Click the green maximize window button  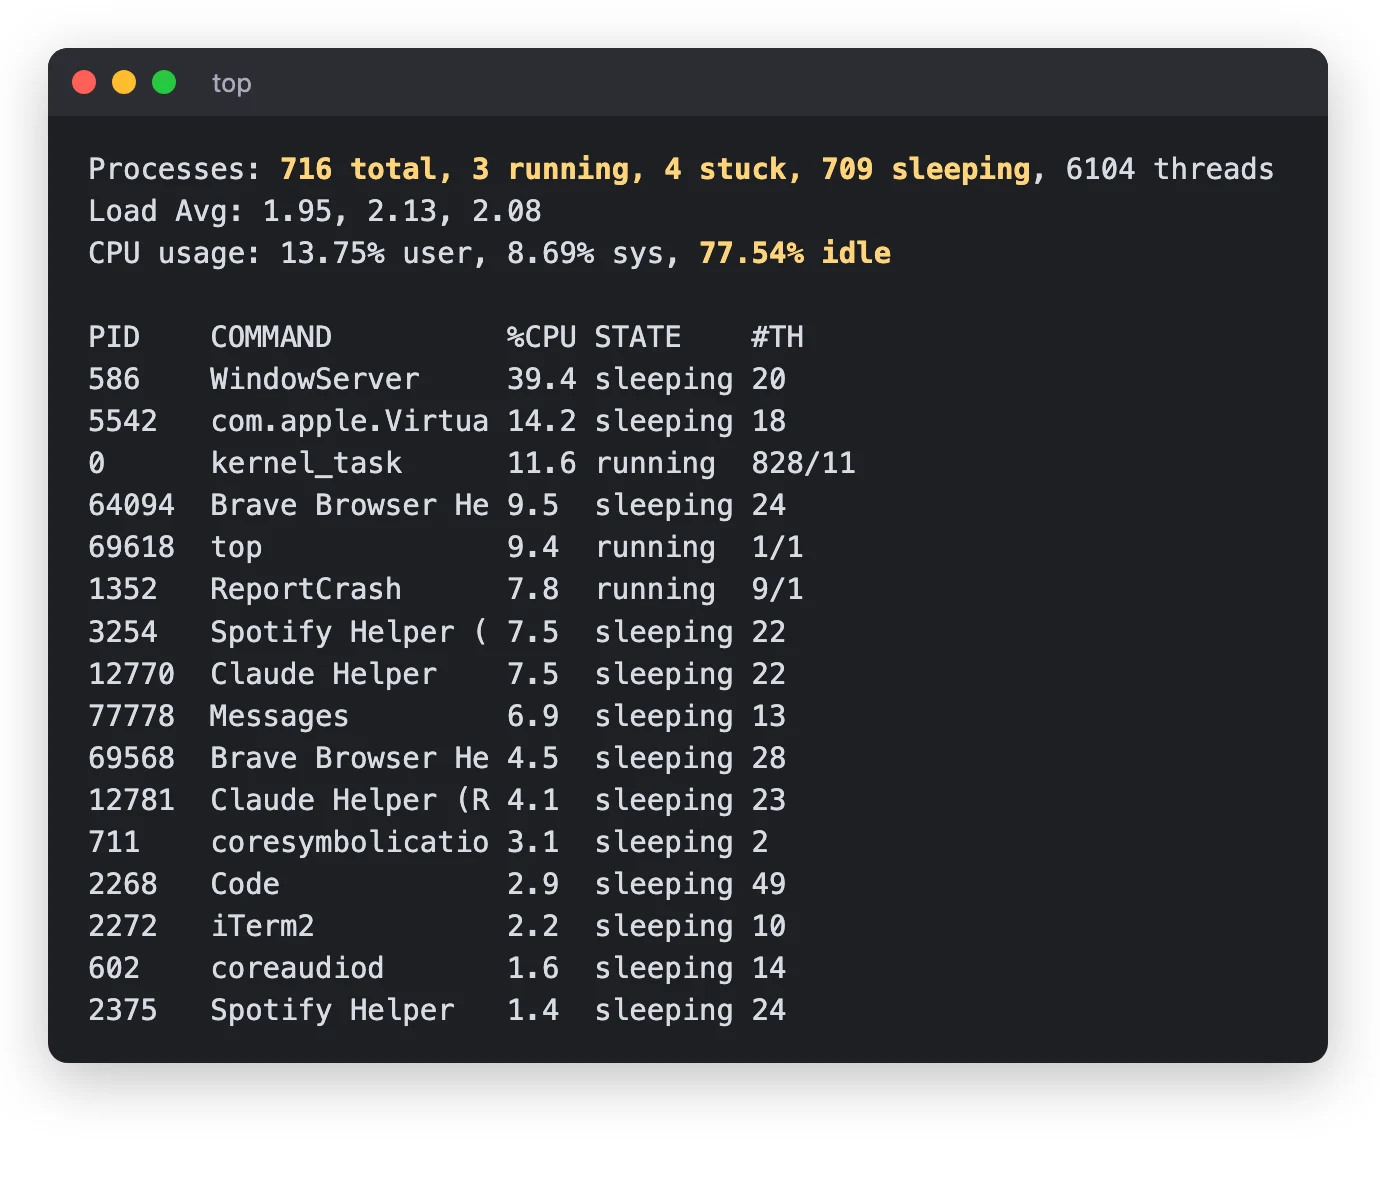(164, 82)
